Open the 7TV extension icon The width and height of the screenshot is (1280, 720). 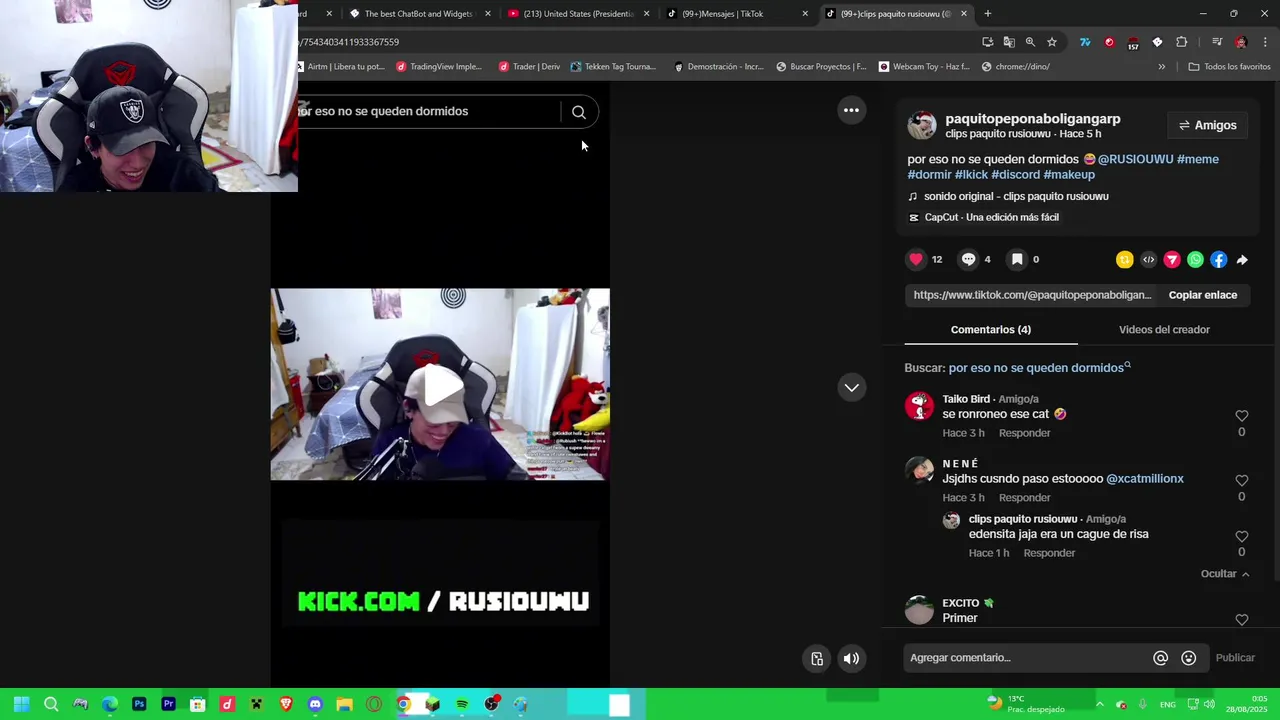[1085, 42]
